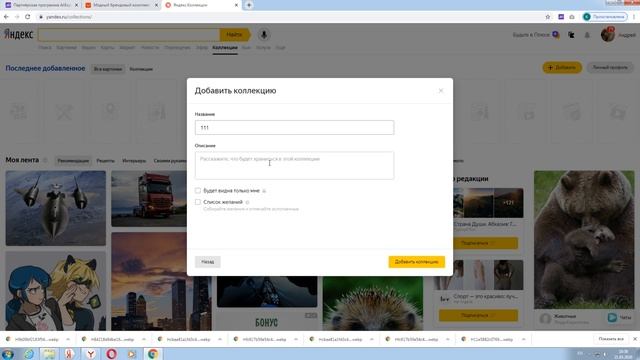Open notifications bell icon
This screenshot has height=360, width=640.
pyautogui.click(x=587, y=35)
